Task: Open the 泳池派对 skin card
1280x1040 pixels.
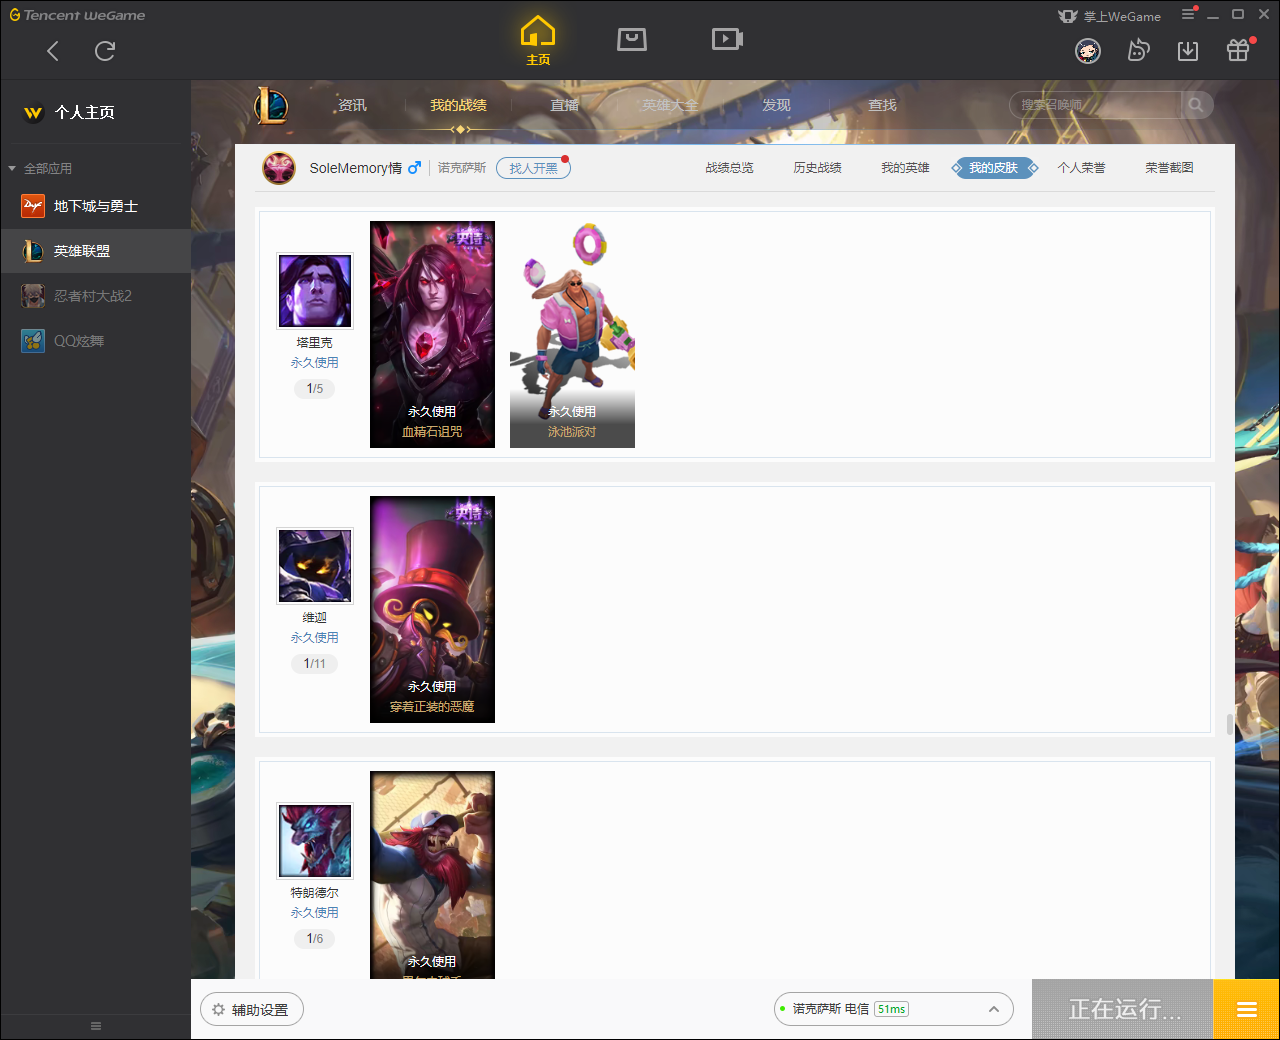Action: [x=572, y=334]
